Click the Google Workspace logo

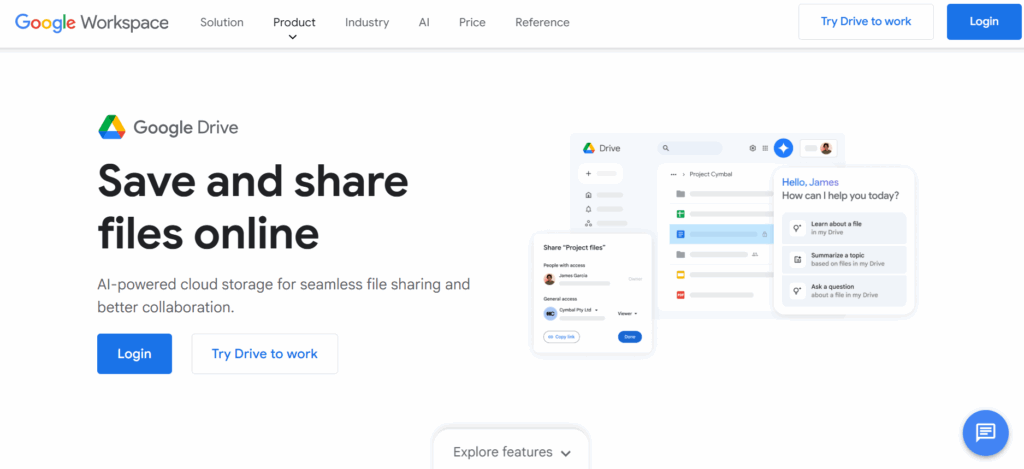[91, 22]
